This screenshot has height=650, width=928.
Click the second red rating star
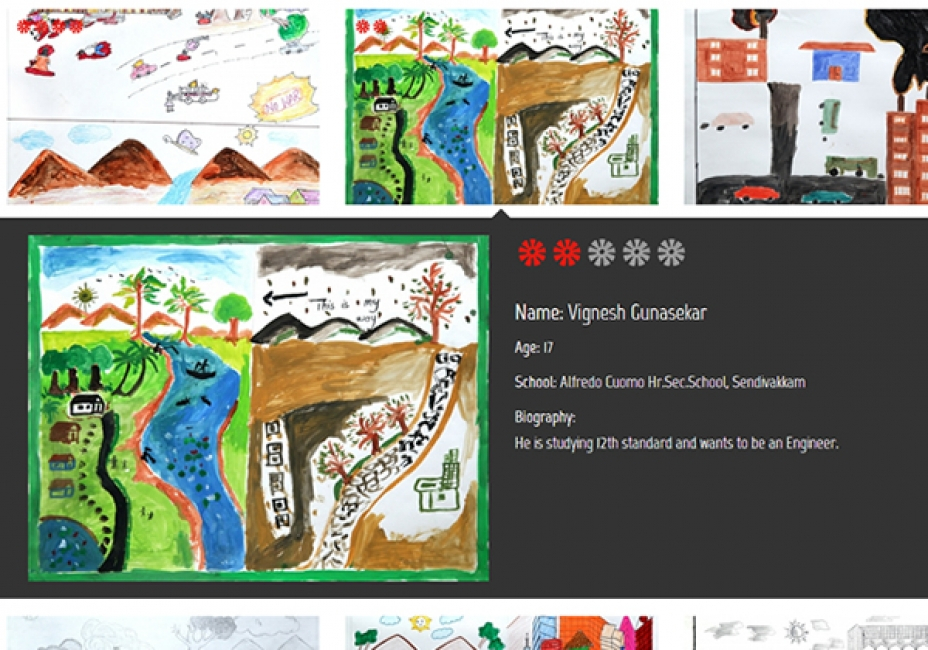(566, 253)
